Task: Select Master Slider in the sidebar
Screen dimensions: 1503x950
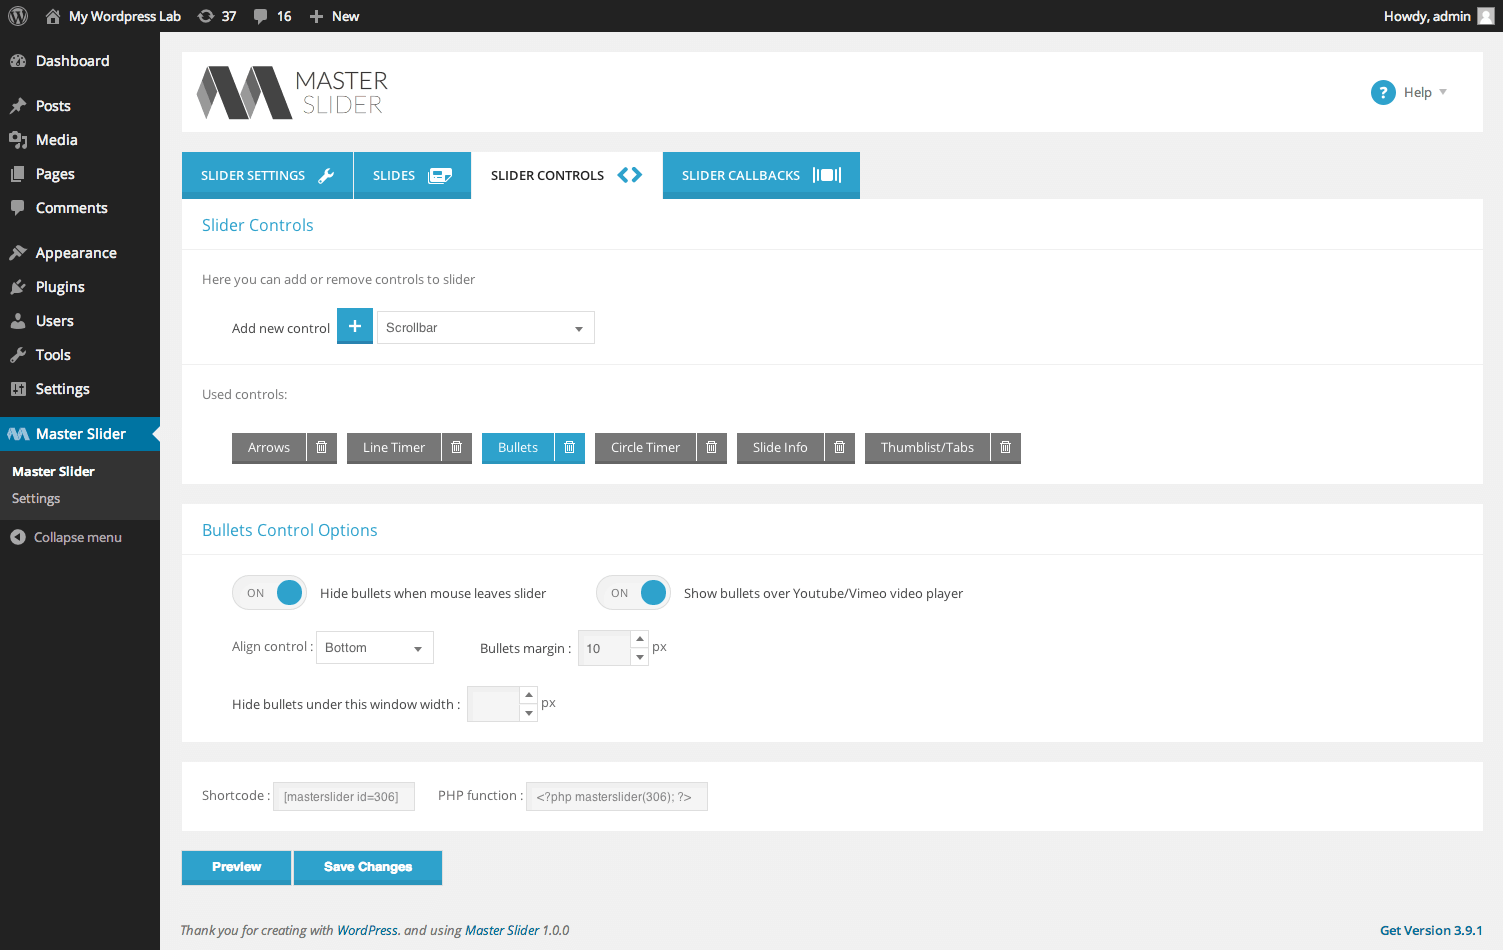Action: click(80, 434)
